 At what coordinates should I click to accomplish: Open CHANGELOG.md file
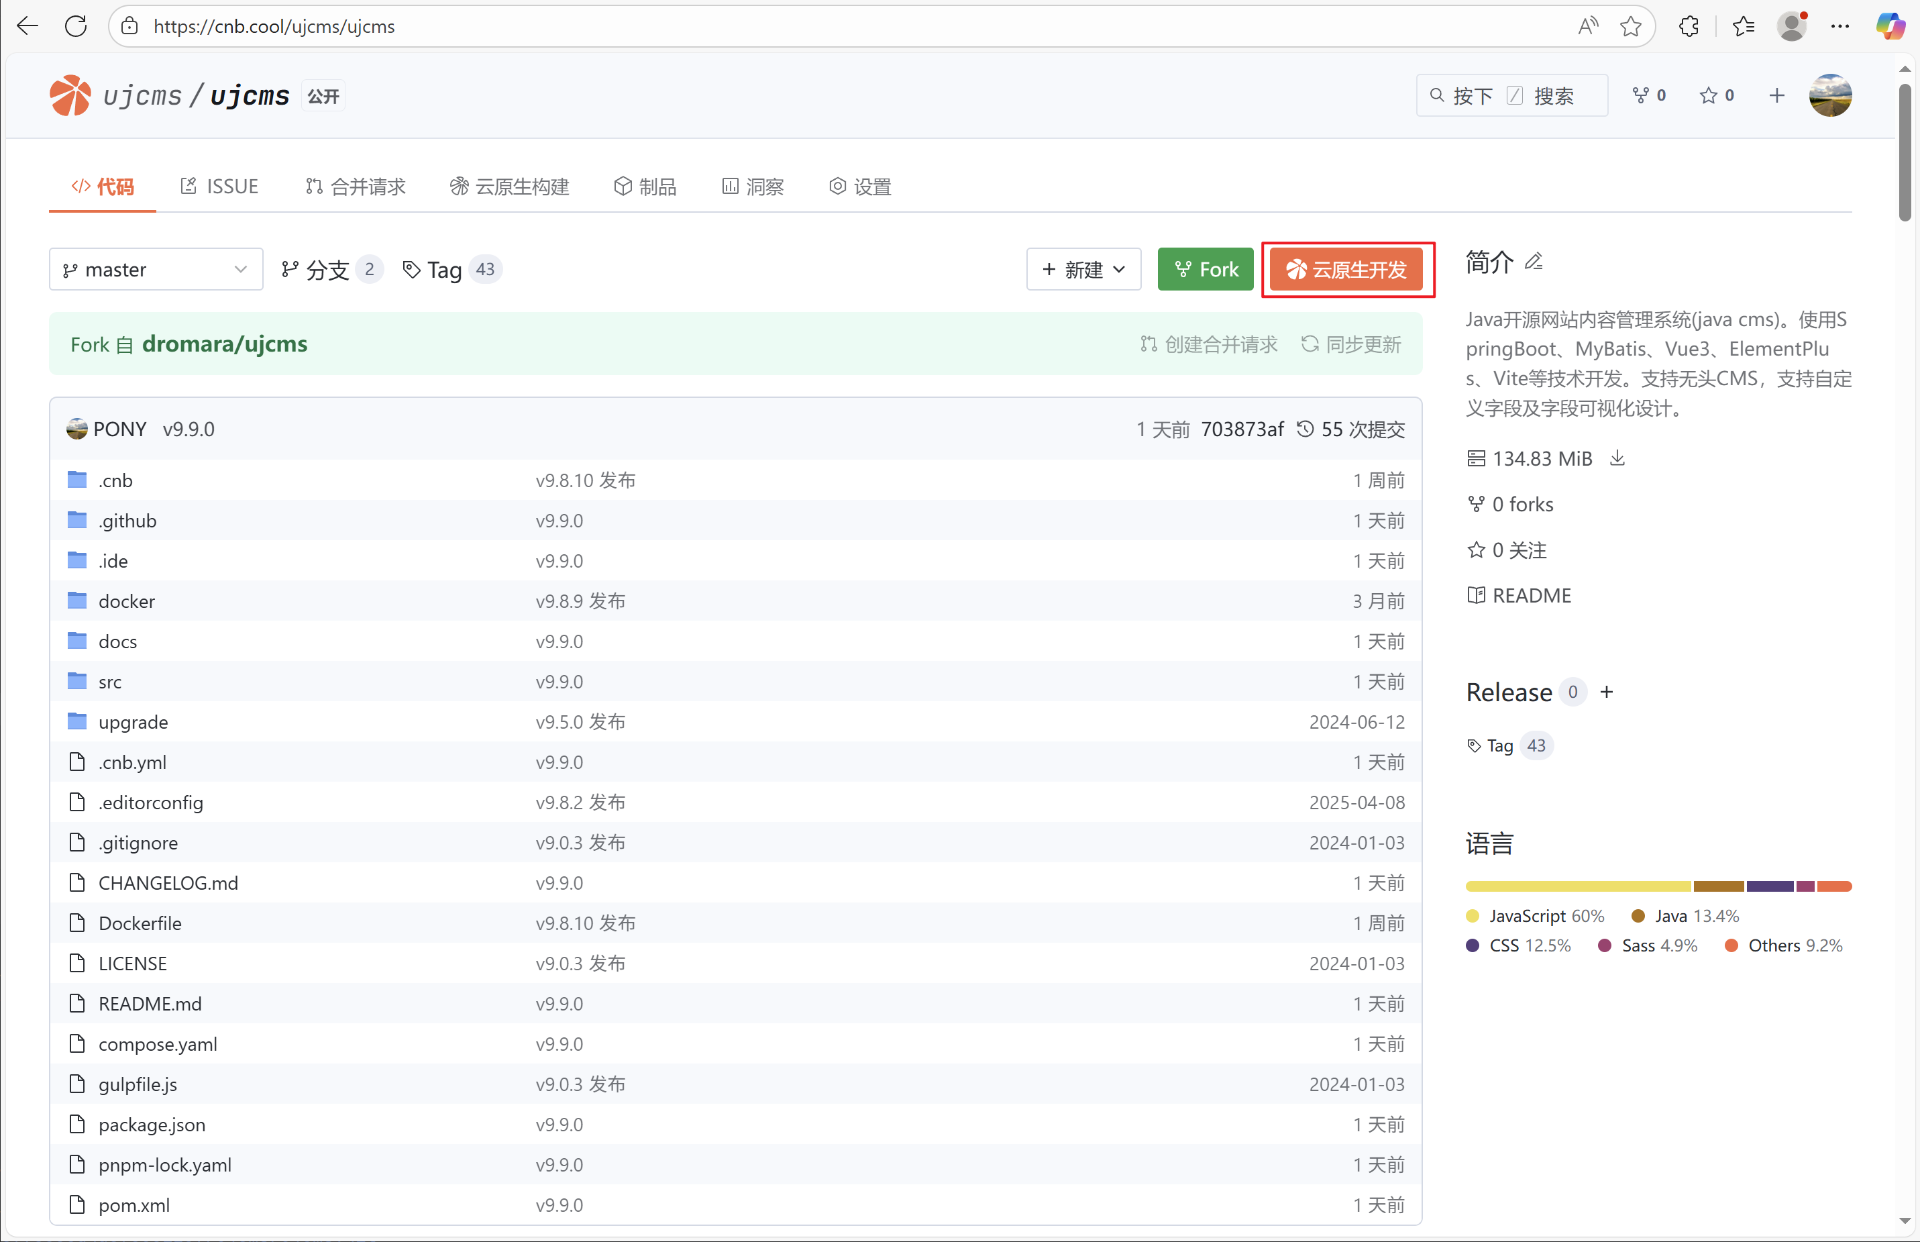coord(168,883)
